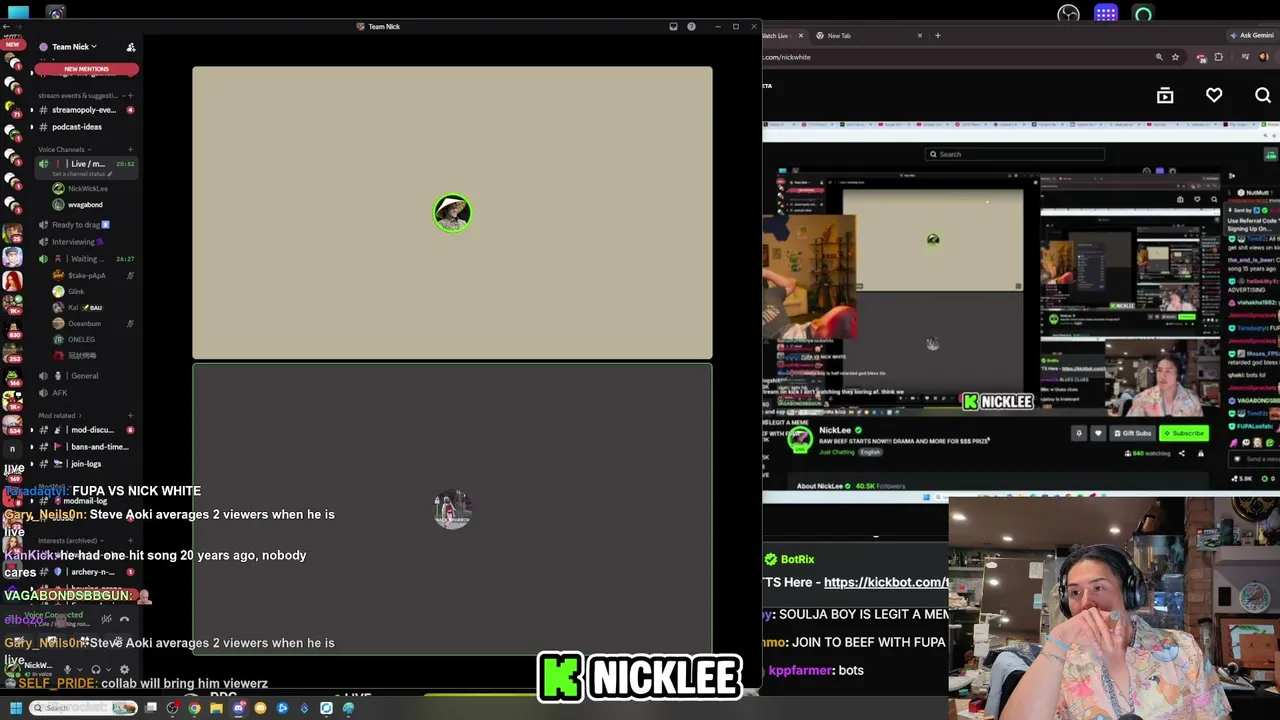Open Google Chrome from the taskbar

[195, 708]
